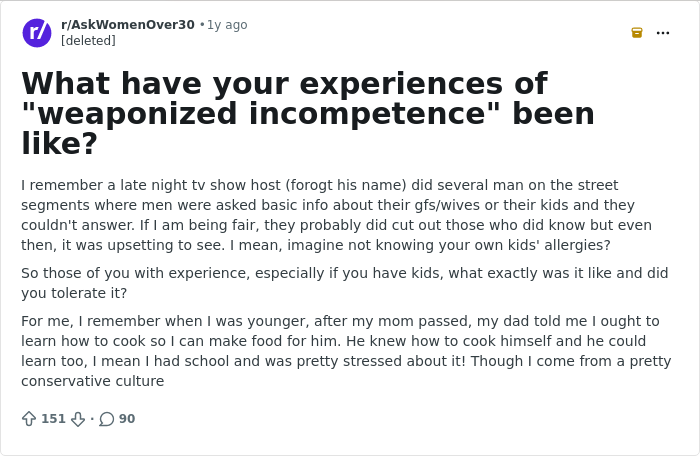Open the r/AskWomenOver30 subreddit link

128,25
